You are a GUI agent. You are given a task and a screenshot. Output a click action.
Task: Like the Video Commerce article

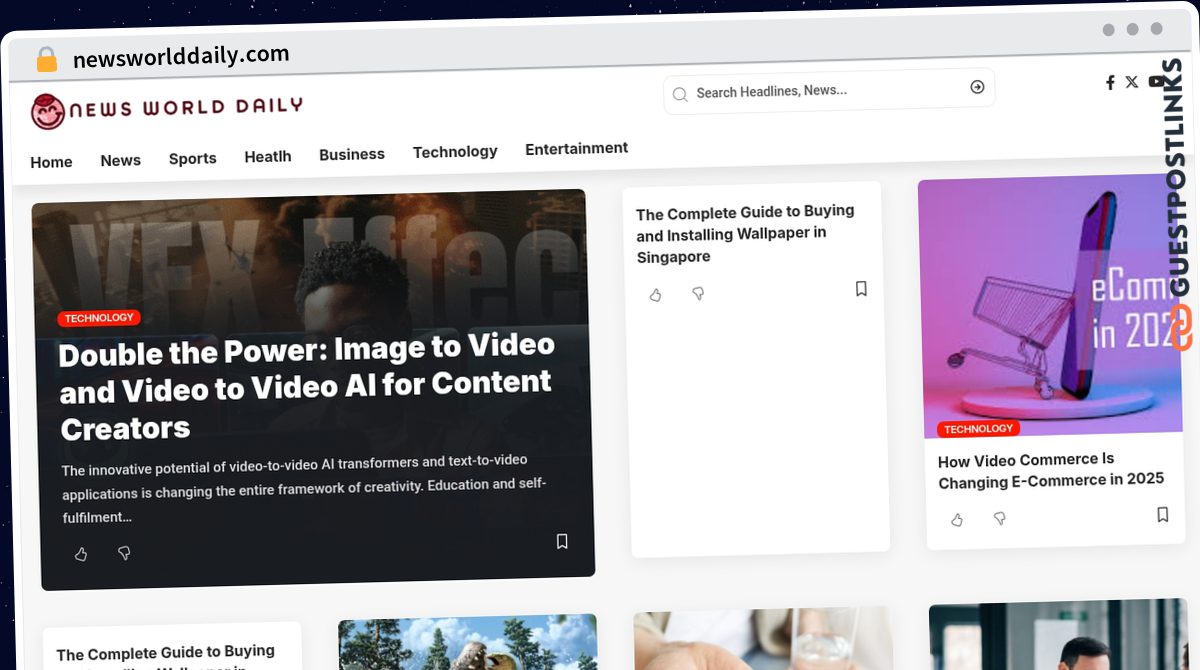(957, 520)
